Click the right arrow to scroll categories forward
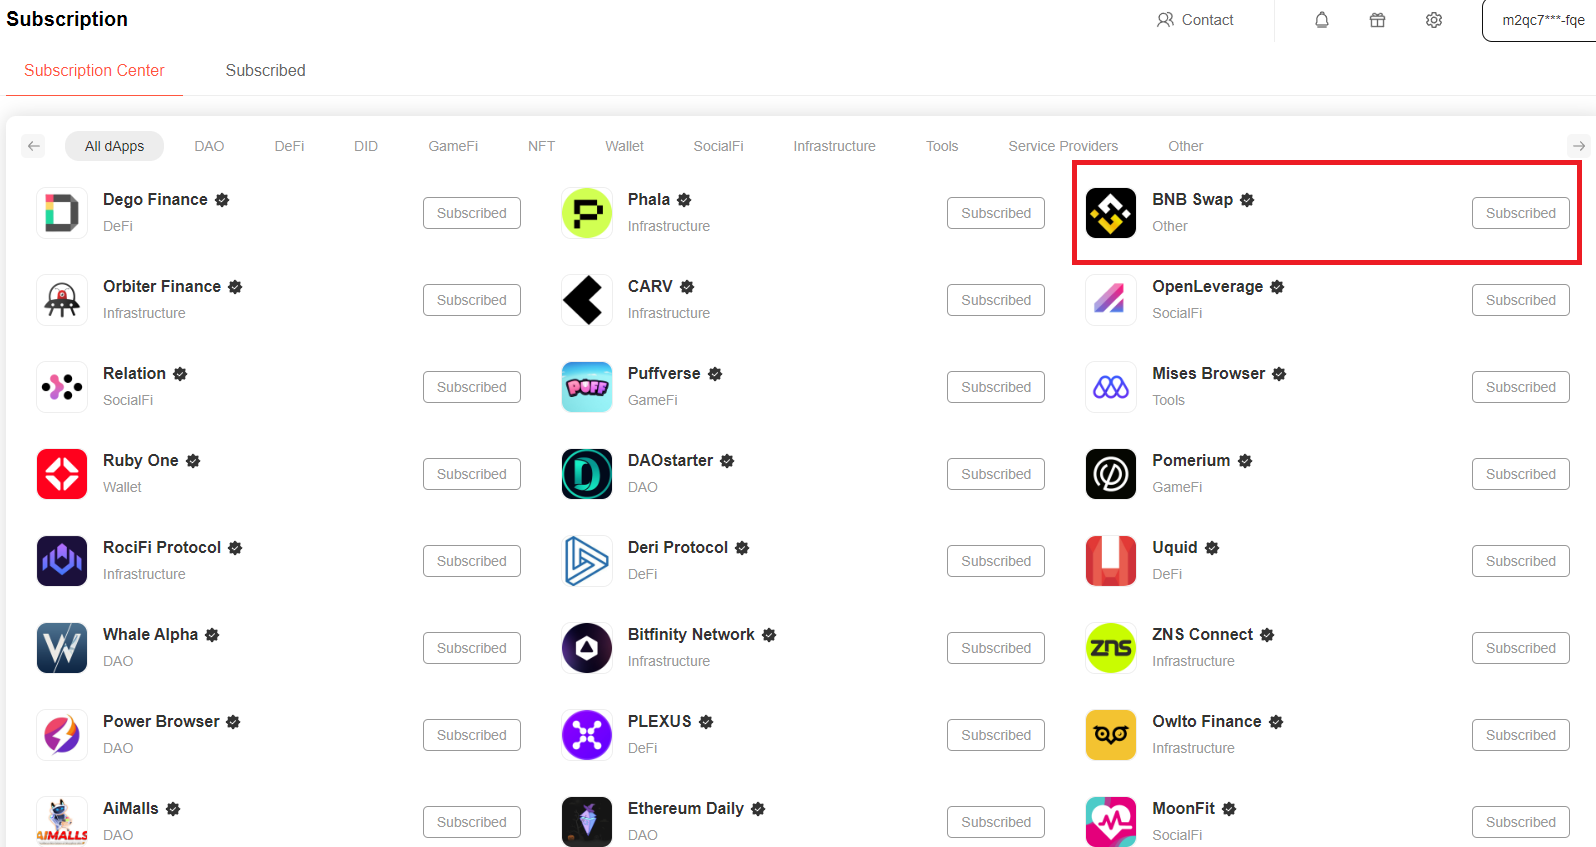Screen dimensions: 1596x847 tap(1578, 146)
